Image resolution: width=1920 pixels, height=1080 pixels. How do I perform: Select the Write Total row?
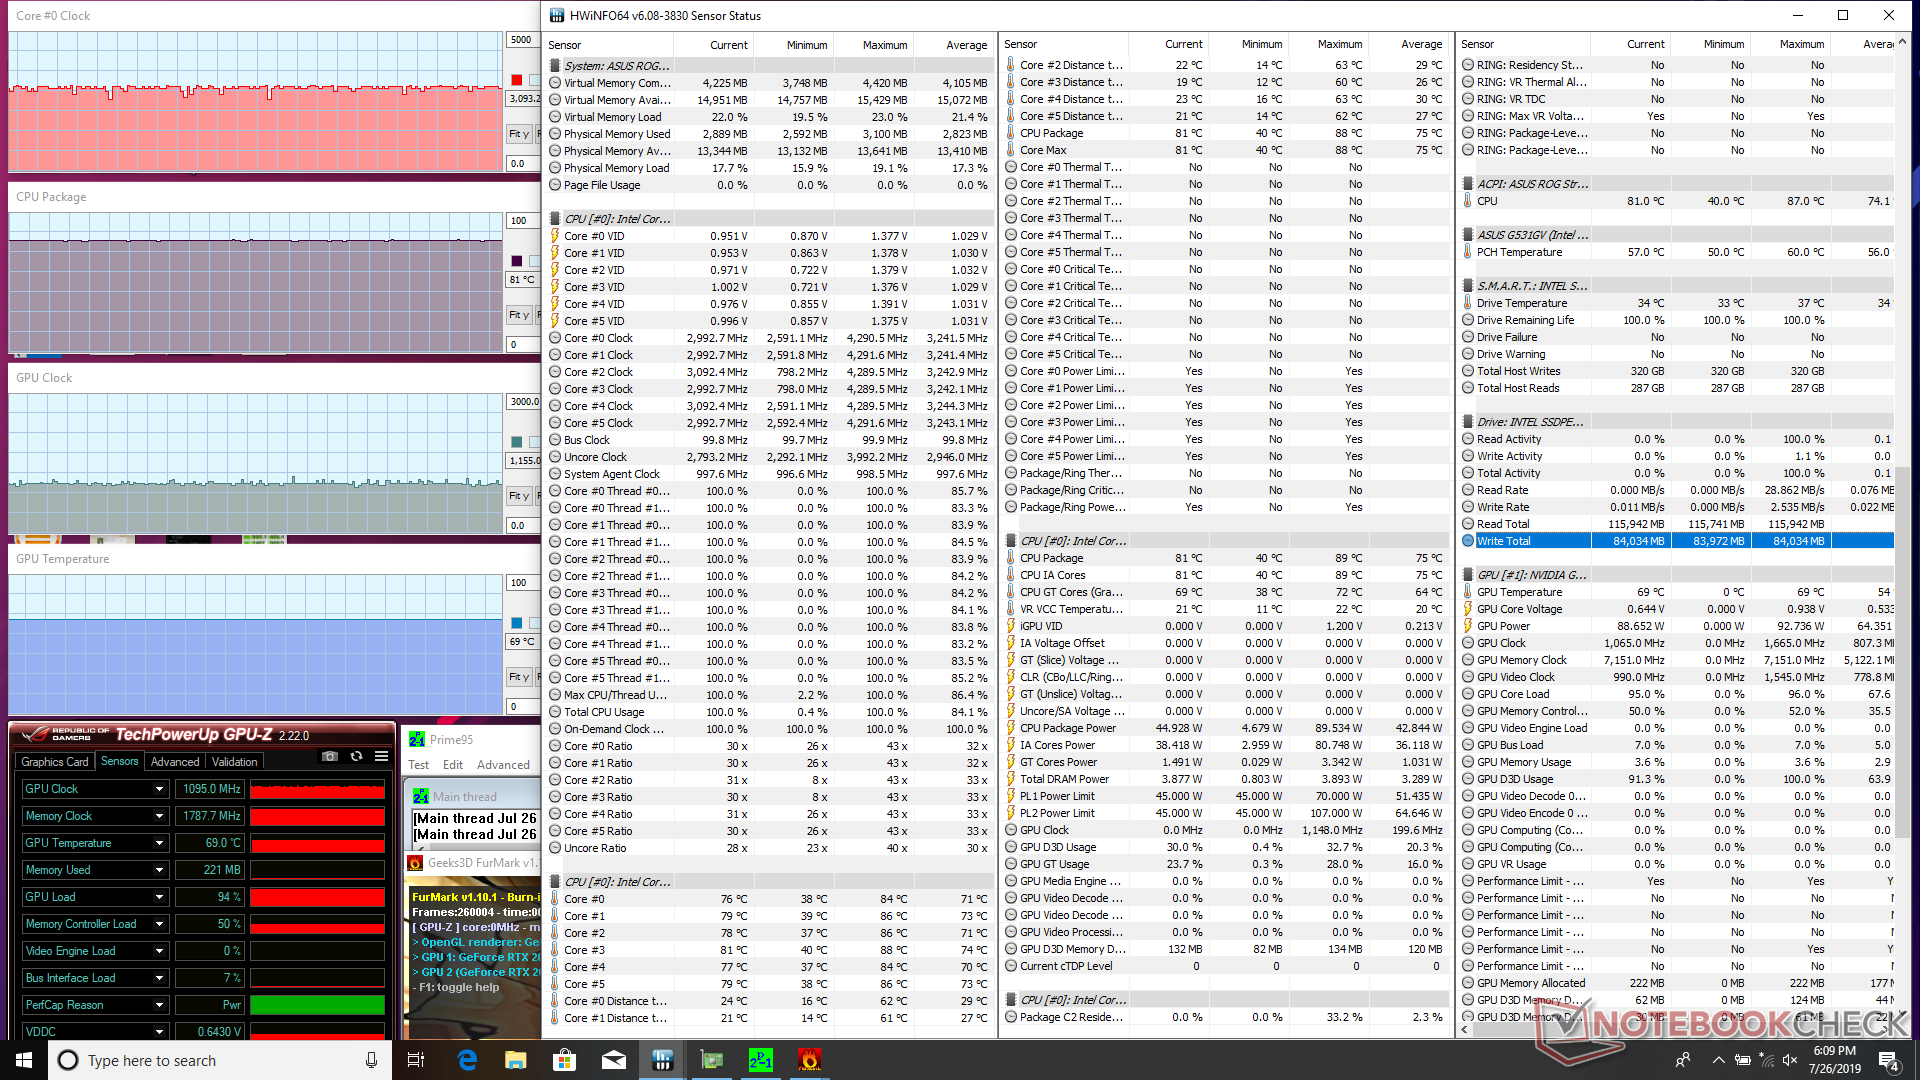click(1676, 541)
